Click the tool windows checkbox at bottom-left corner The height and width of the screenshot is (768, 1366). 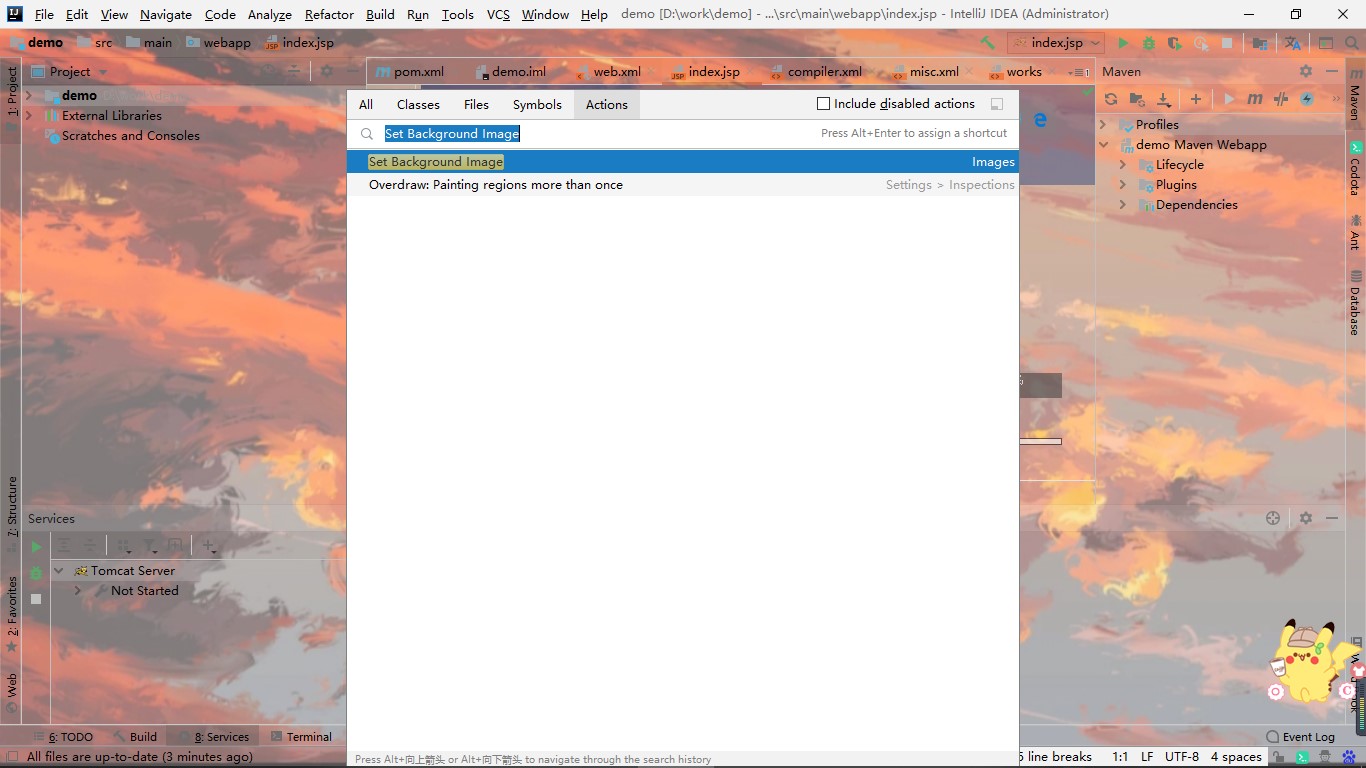click(12, 757)
